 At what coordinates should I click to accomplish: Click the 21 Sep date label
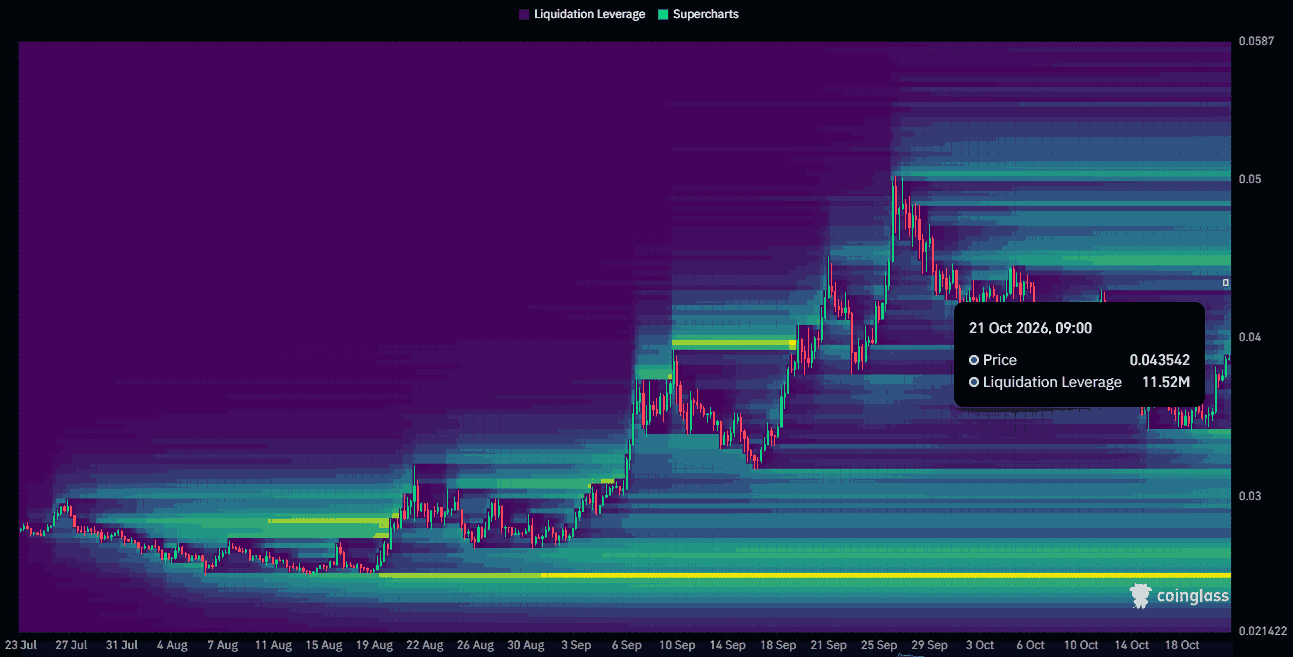click(828, 645)
